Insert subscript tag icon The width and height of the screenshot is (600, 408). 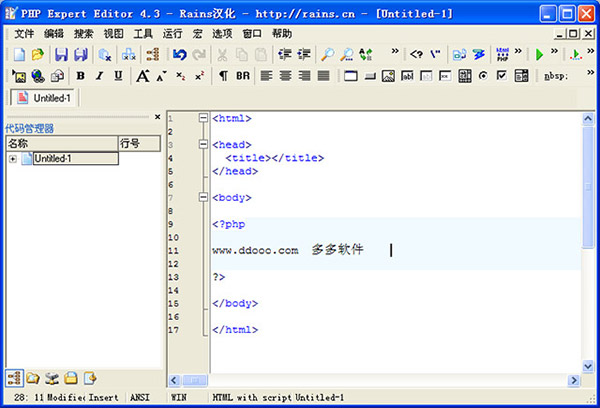pos(181,76)
